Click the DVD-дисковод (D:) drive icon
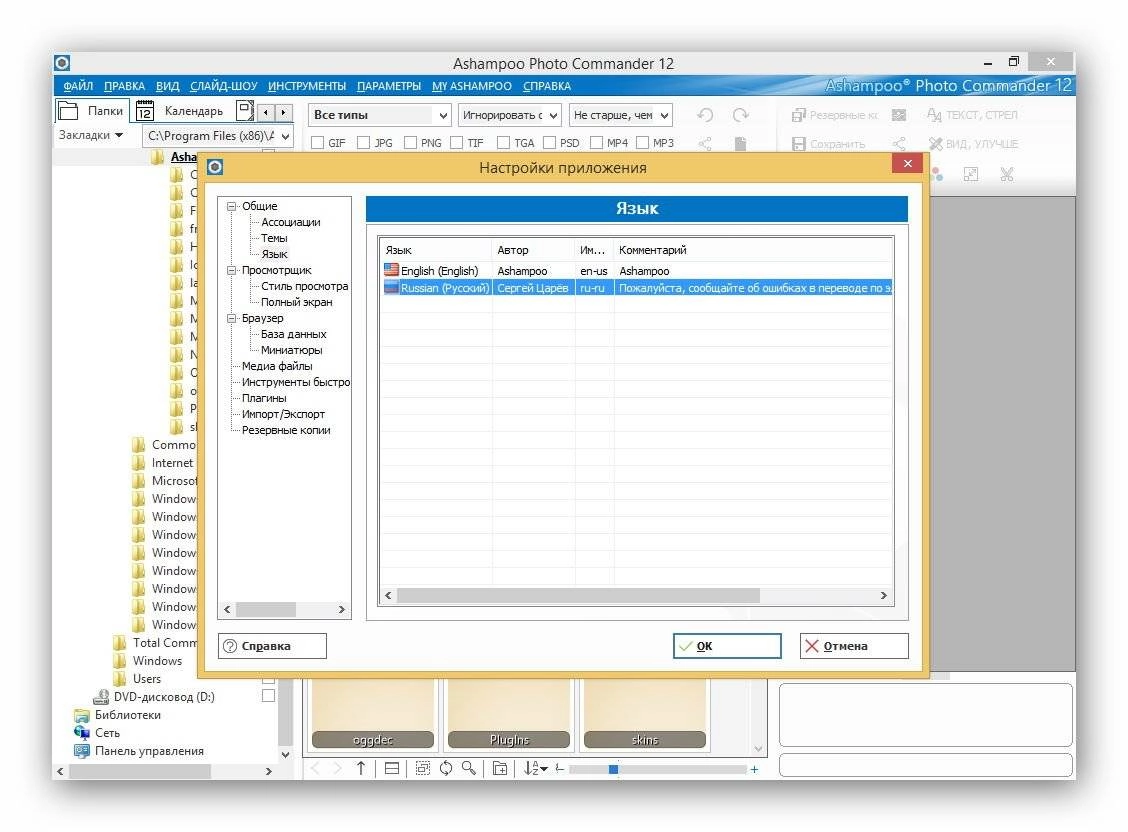 coord(101,697)
